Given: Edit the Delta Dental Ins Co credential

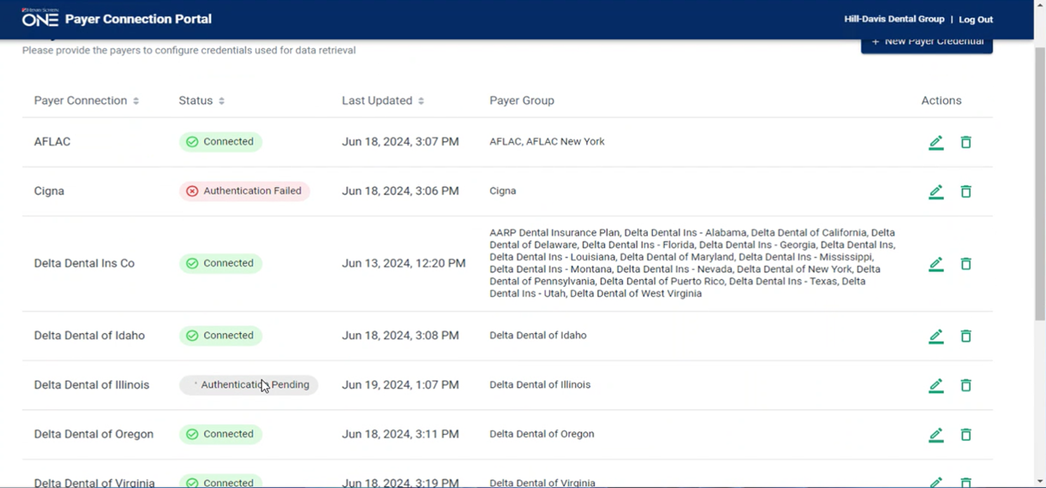Looking at the screenshot, I should [936, 263].
